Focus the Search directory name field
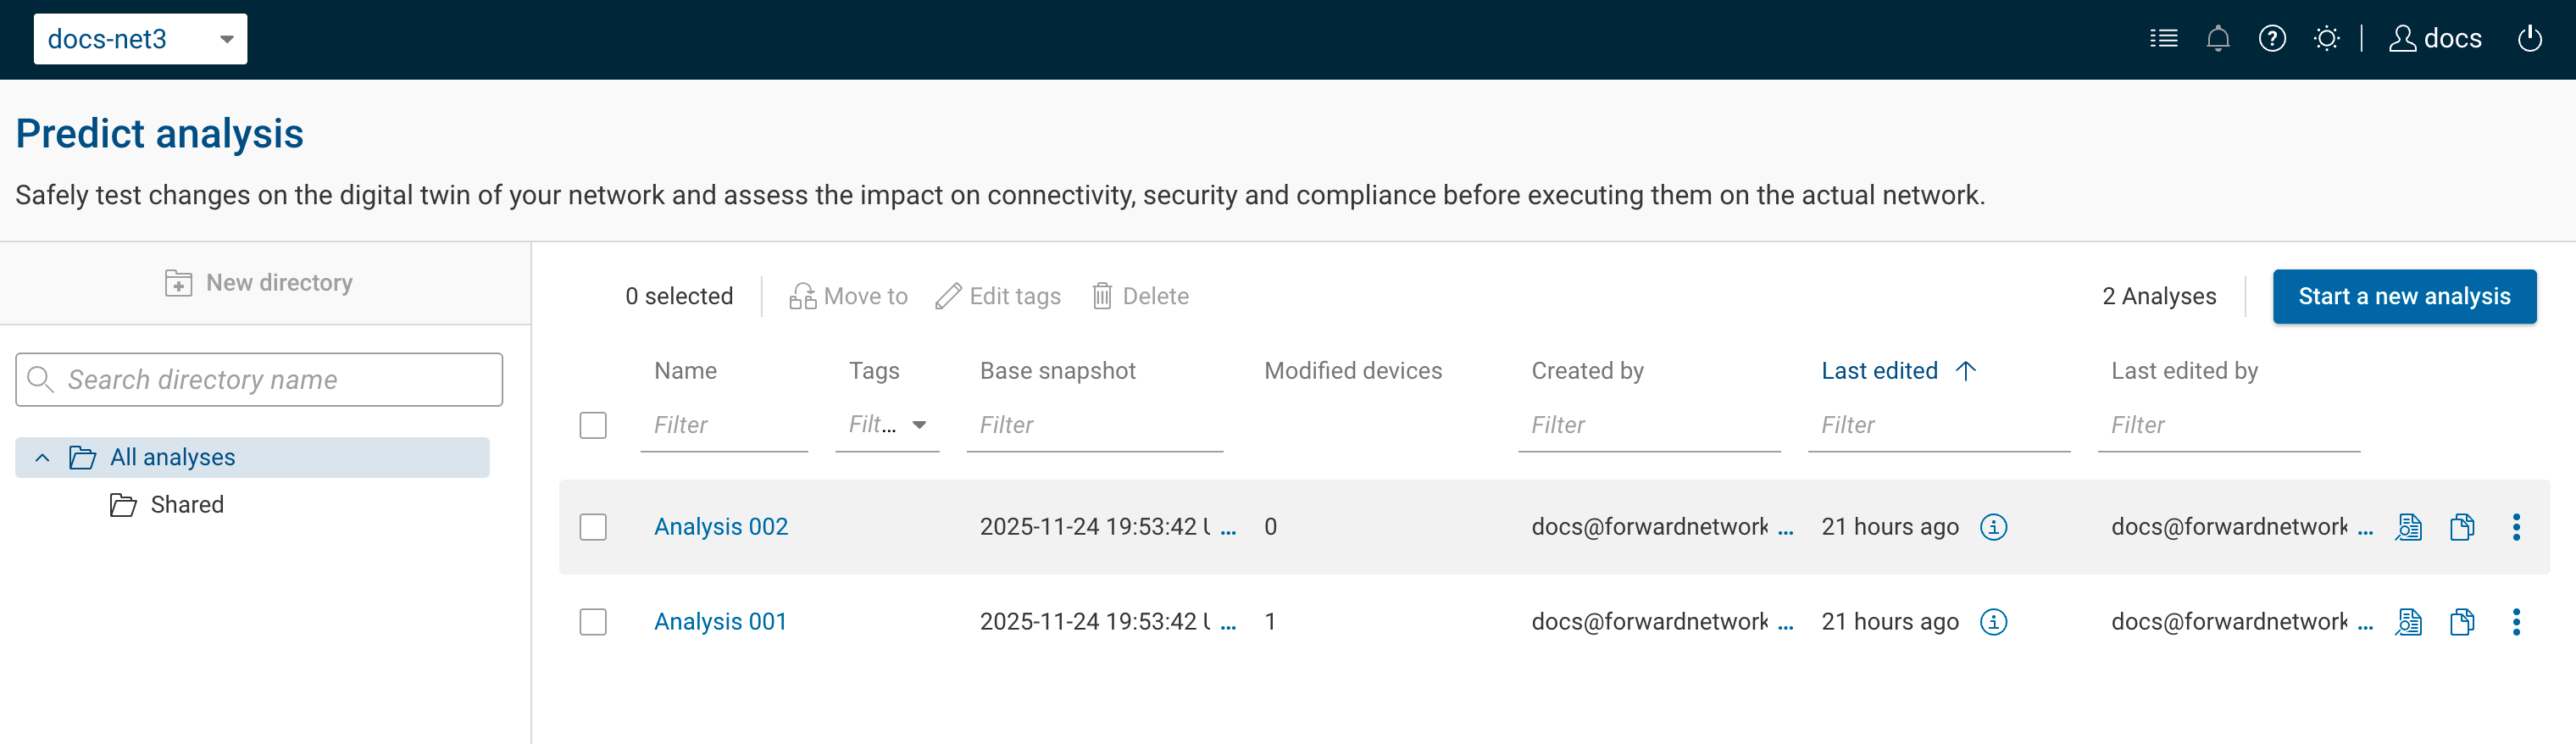The width and height of the screenshot is (2576, 744). (x=259, y=380)
